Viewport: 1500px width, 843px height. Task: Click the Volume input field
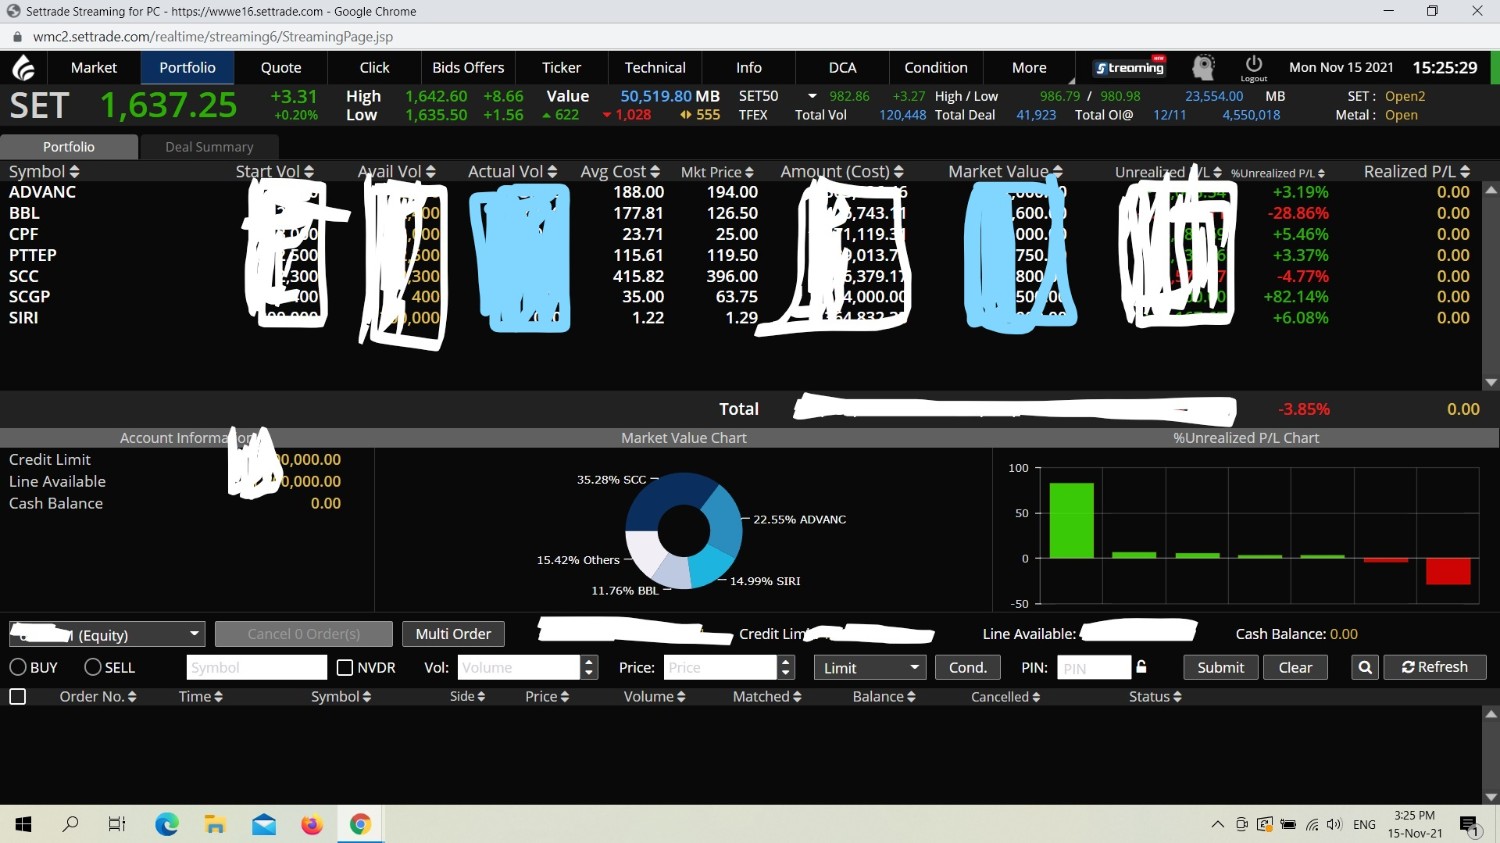point(519,667)
